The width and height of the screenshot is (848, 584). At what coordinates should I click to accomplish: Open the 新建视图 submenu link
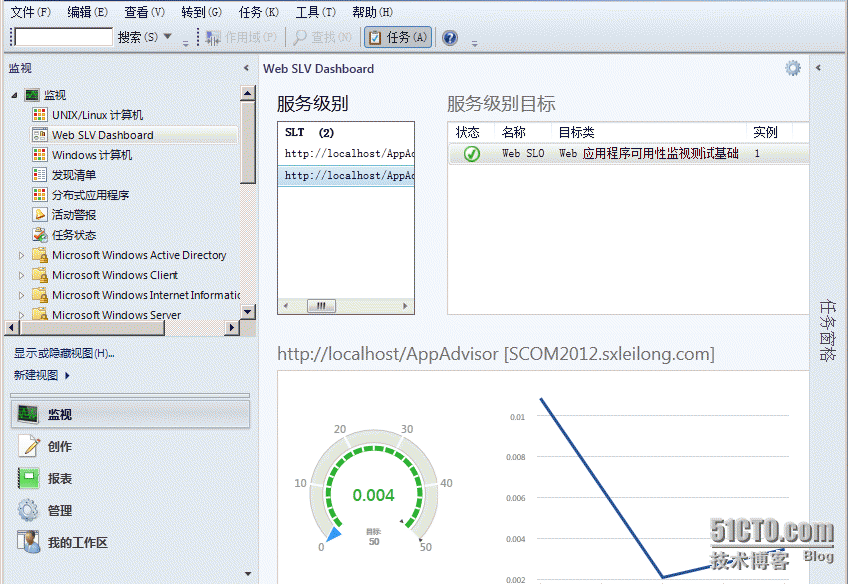click(x=42, y=375)
